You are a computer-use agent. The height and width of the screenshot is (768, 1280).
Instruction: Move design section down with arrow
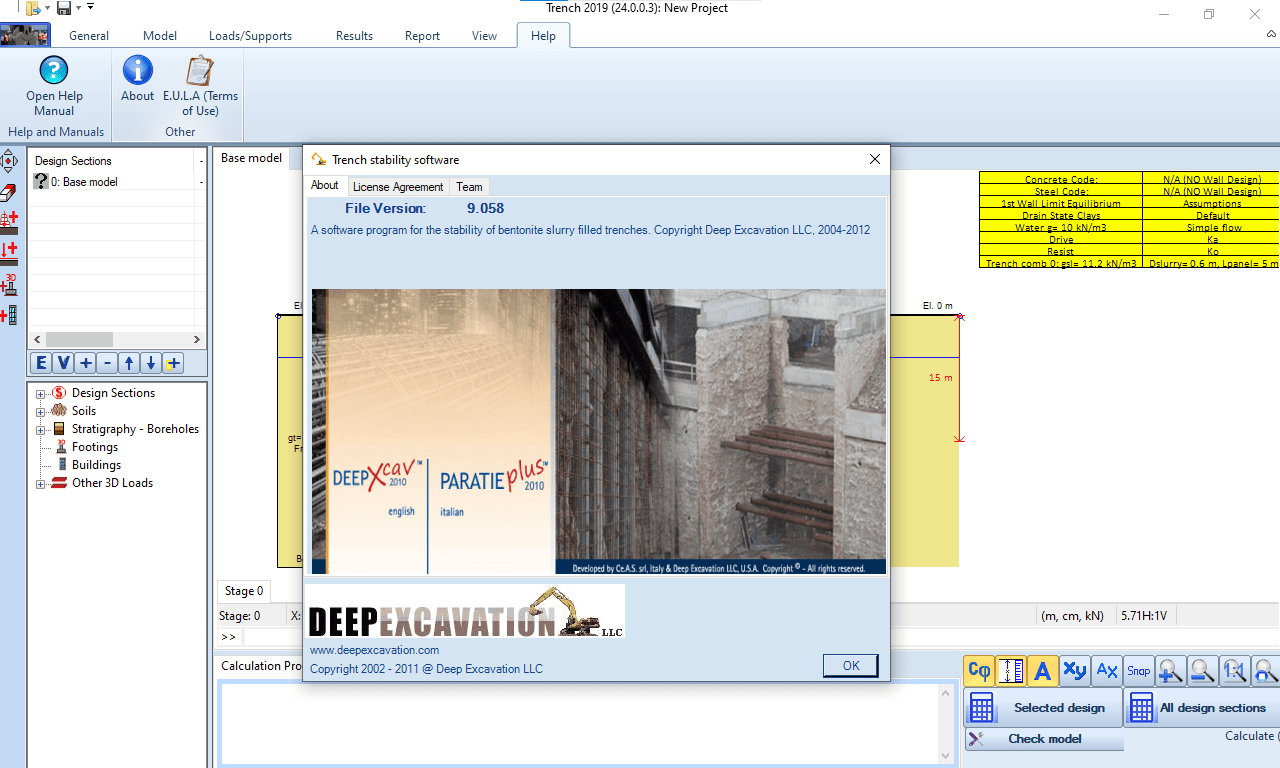151,363
